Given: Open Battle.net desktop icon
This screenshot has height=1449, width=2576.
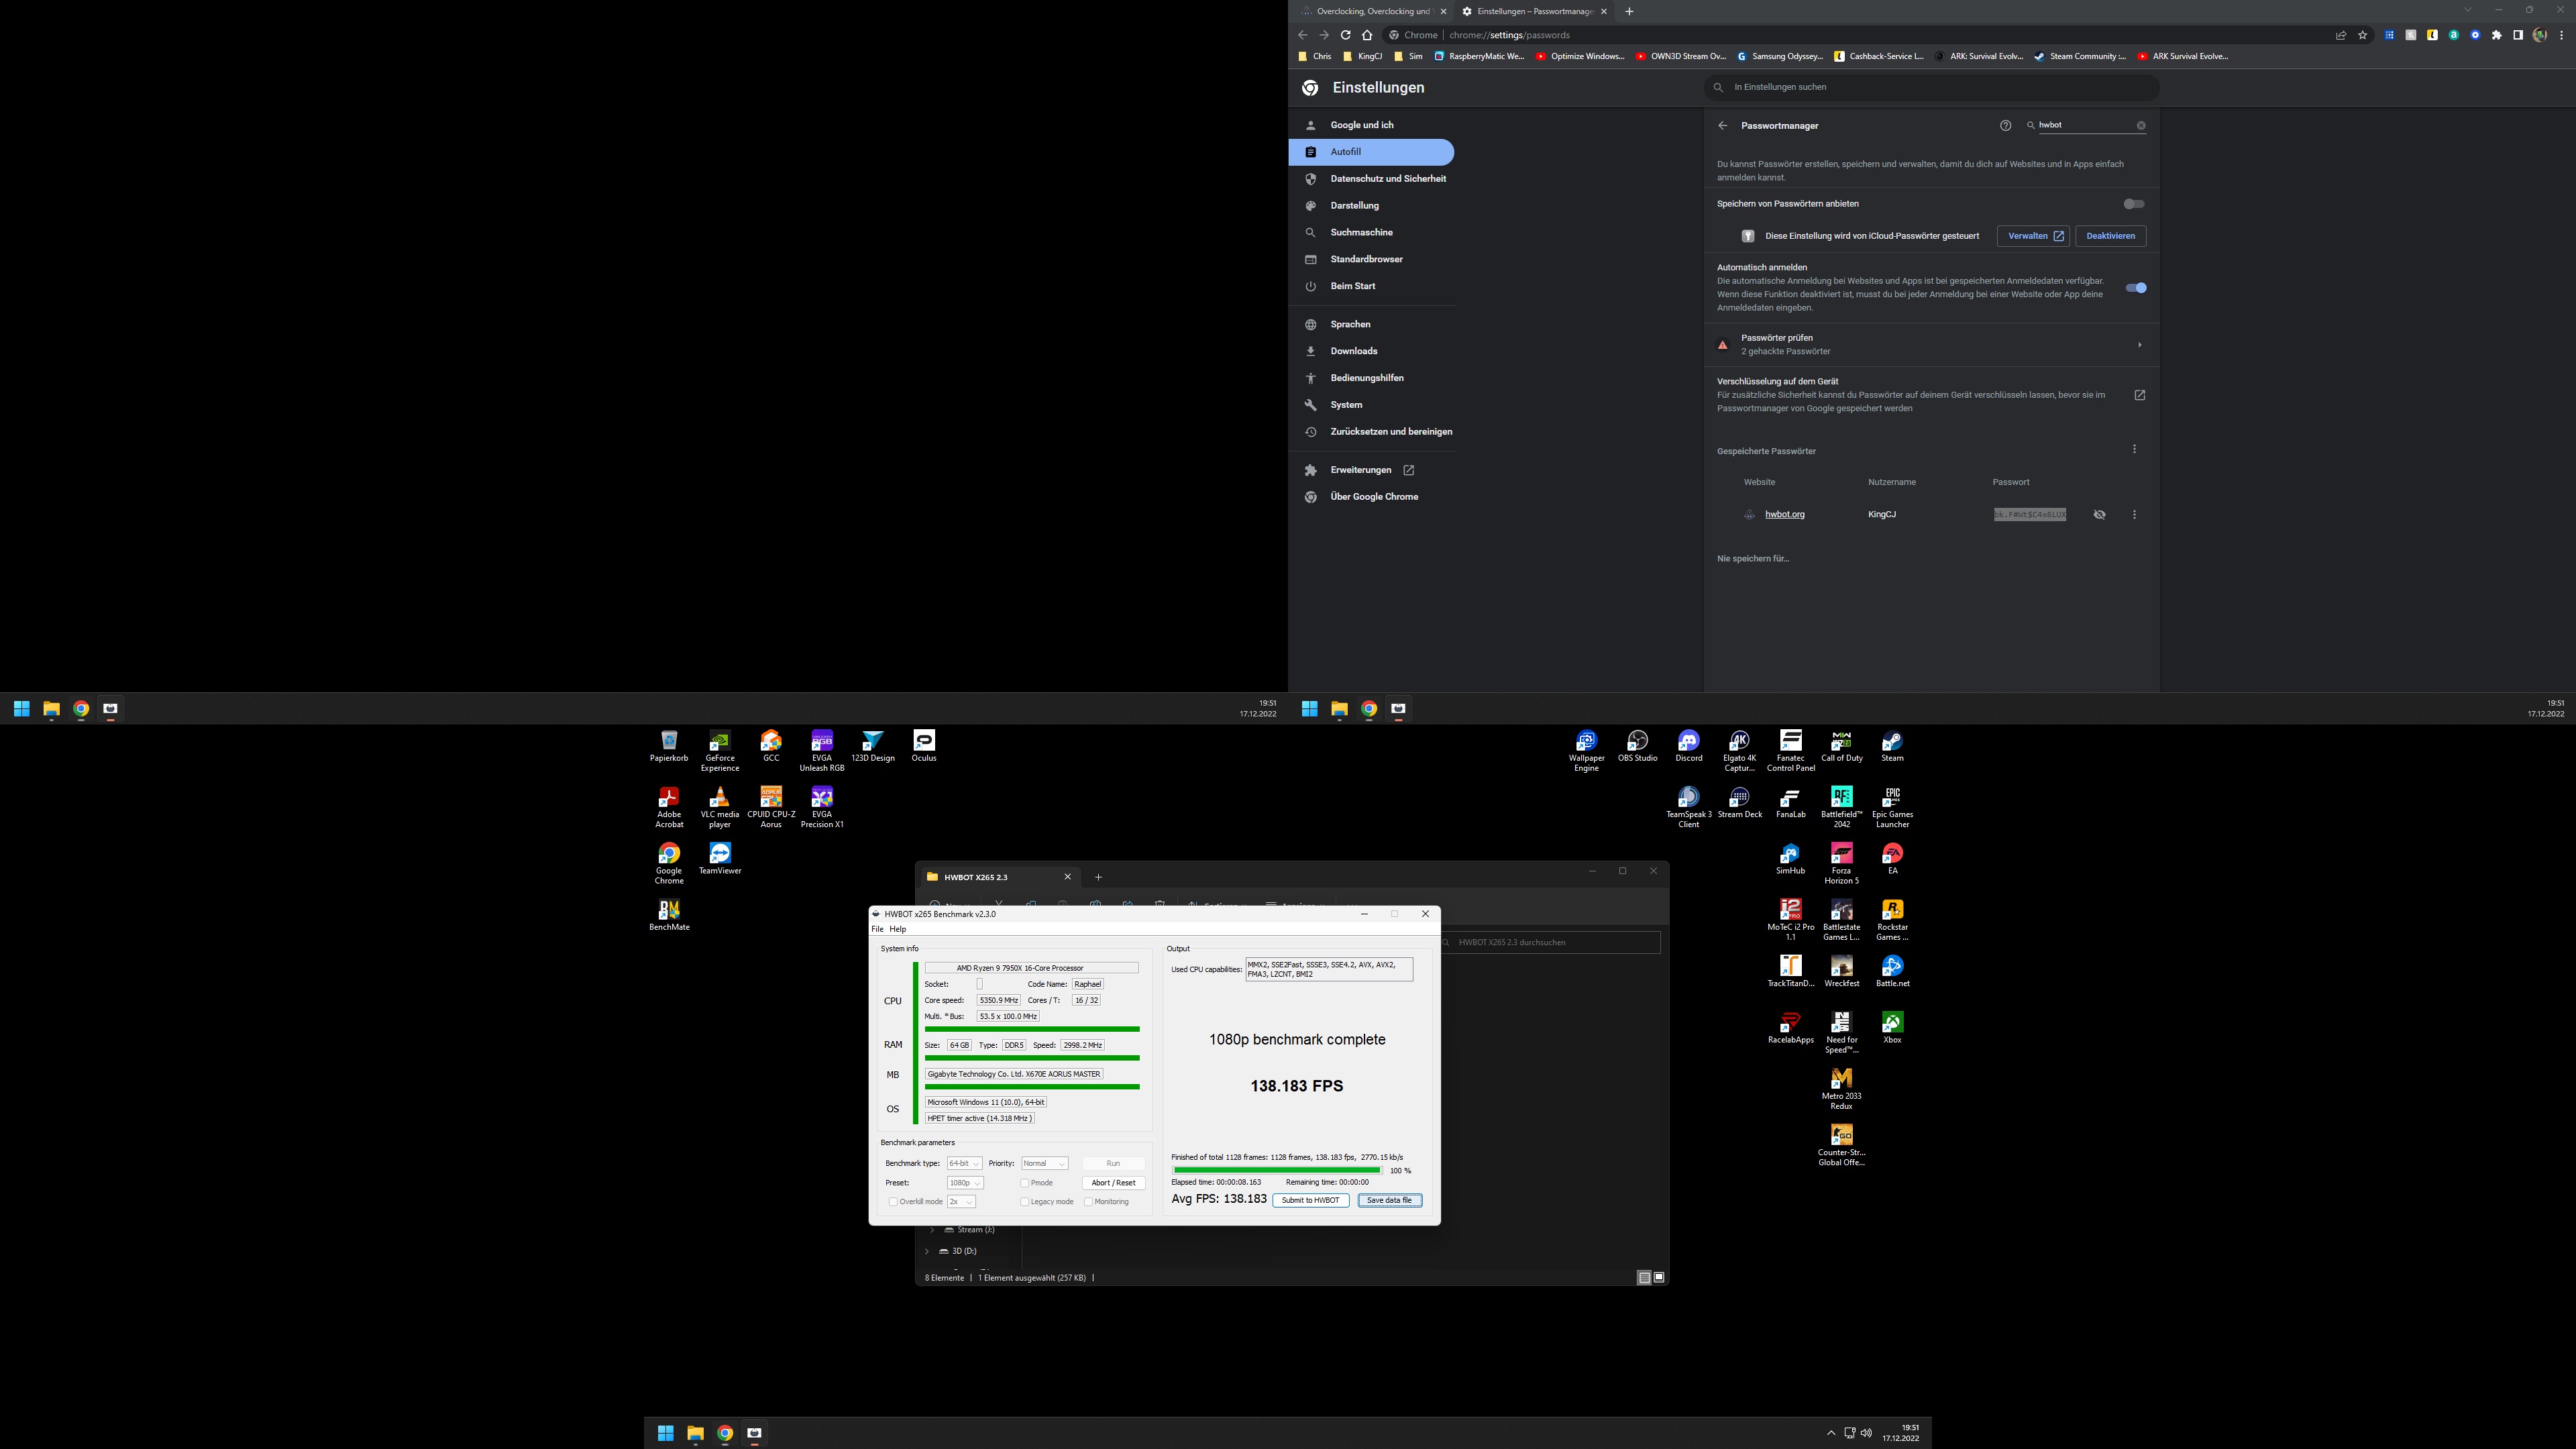Looking at the screenshot, I should (x=1893, y=971).
